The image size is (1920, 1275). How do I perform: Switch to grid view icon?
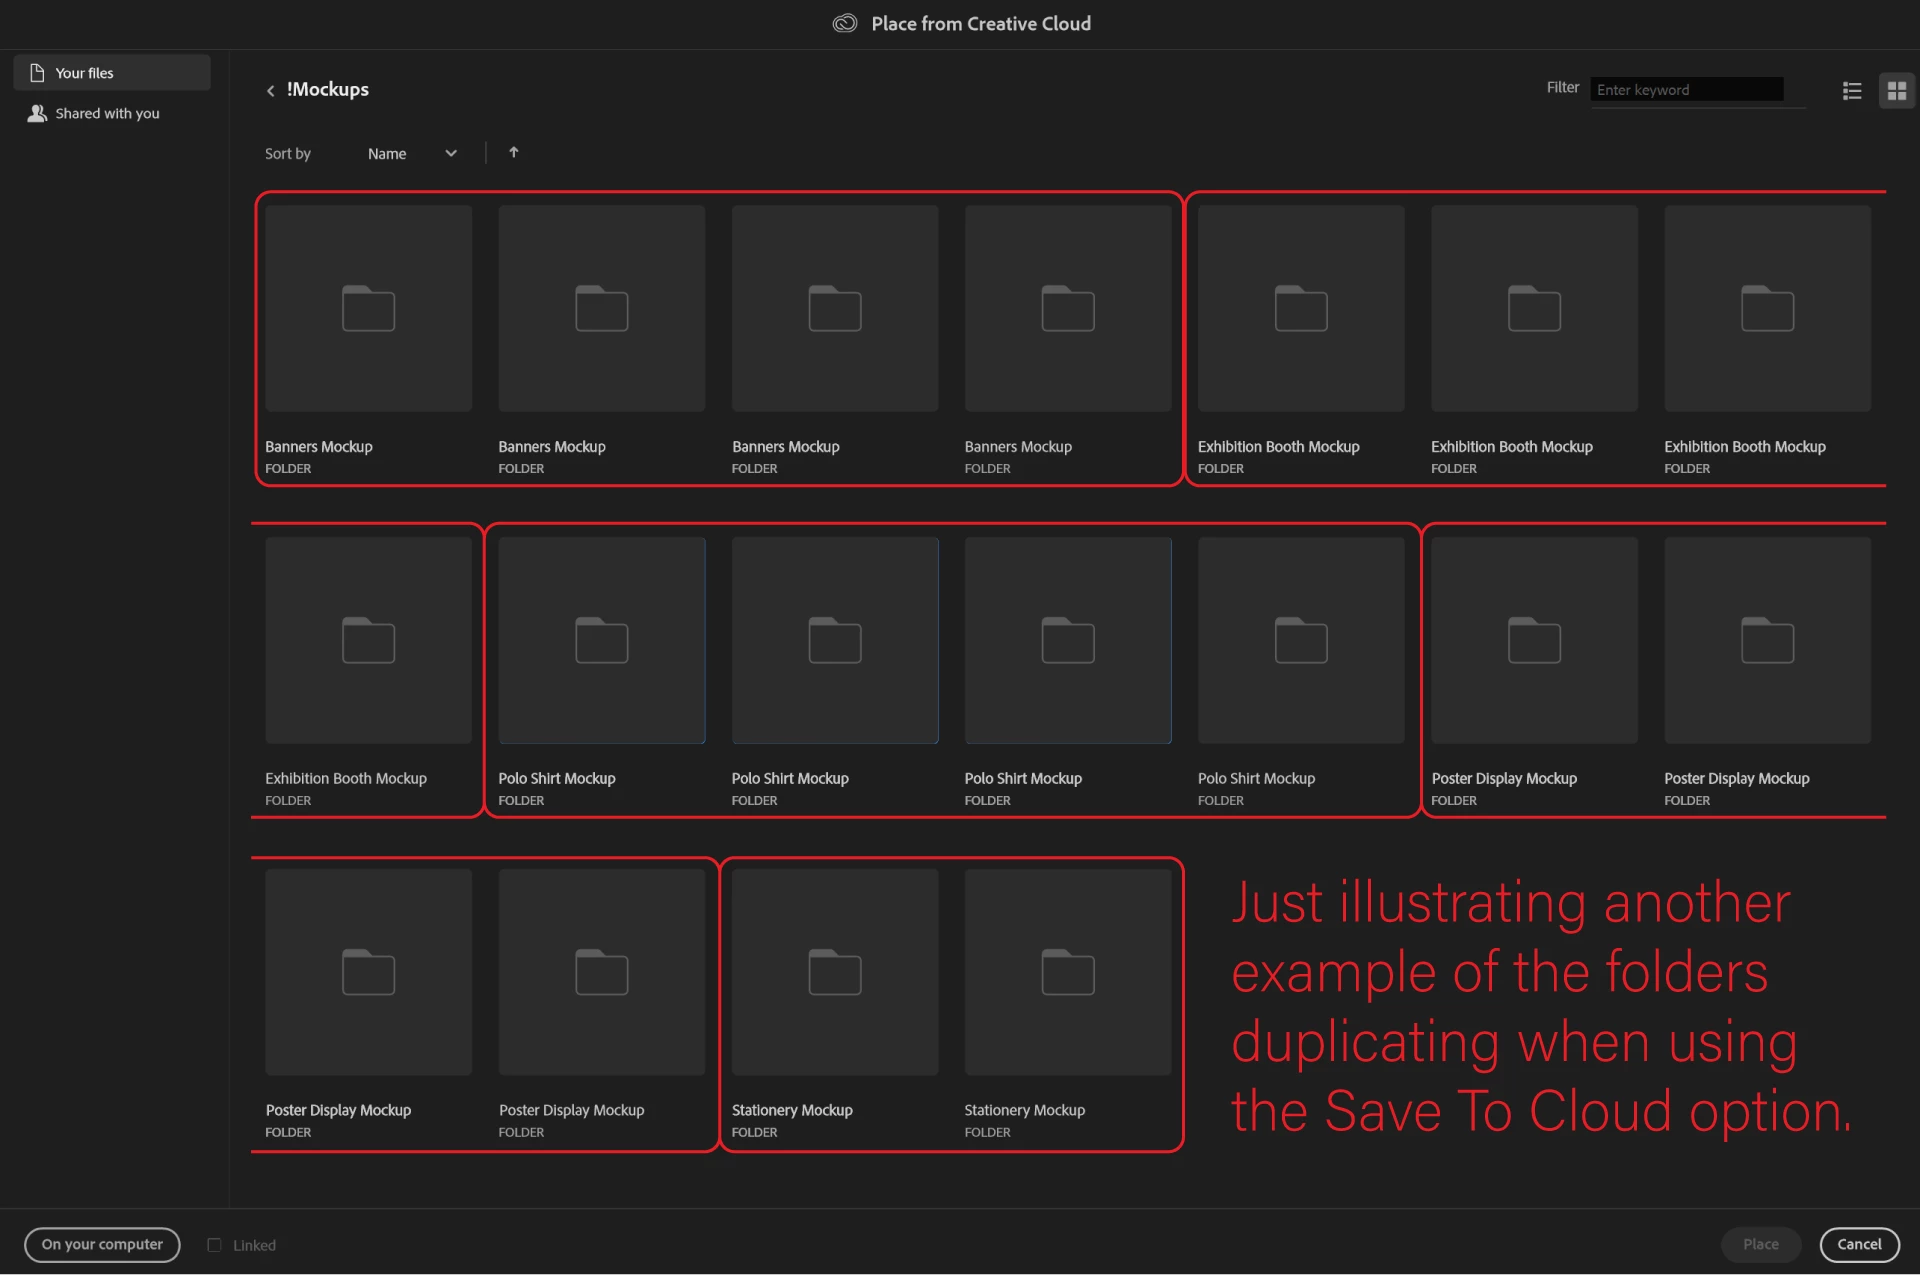coord(1896,91)
